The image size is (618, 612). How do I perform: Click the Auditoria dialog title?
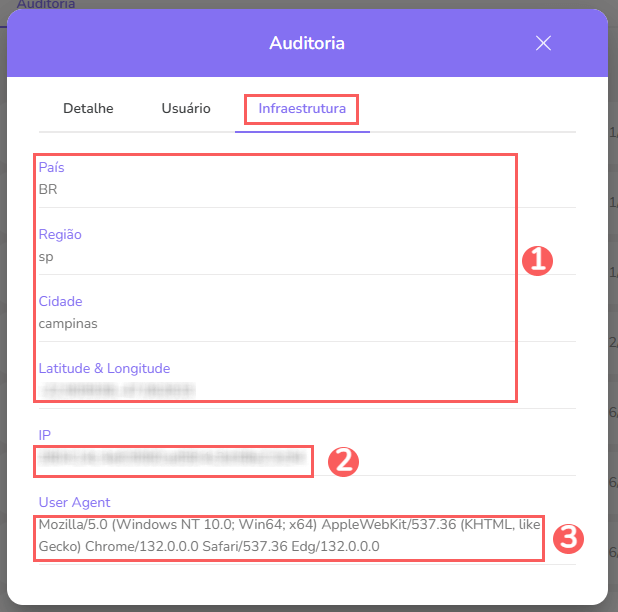tap(307, 43)
